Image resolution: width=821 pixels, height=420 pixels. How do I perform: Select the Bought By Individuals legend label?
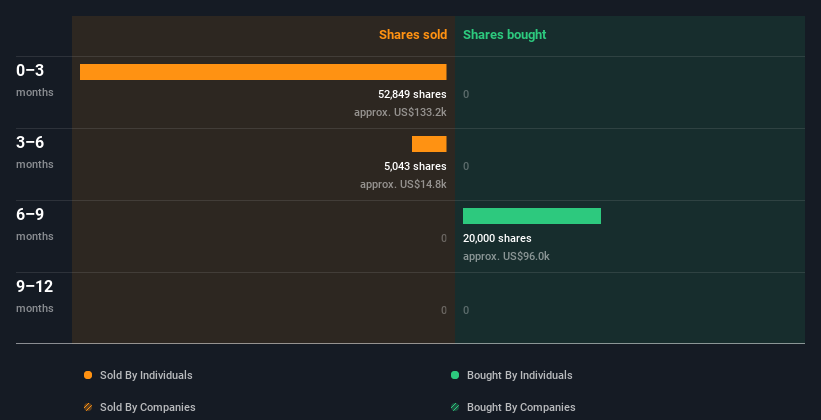pyautogui.click(x=519, y=375)
